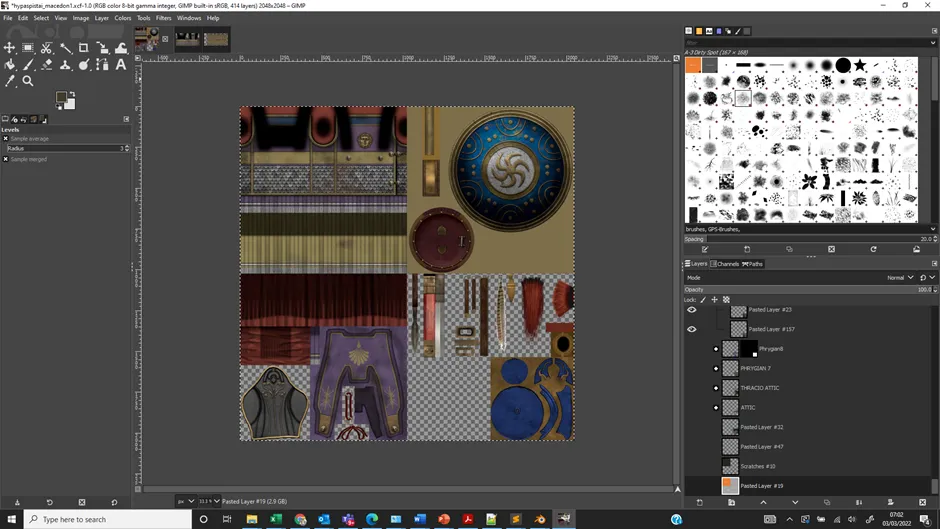940x529 pixels.
Task: Expand the PHRYGIAN 7 layer group
Action: click(x=716, y=368)
